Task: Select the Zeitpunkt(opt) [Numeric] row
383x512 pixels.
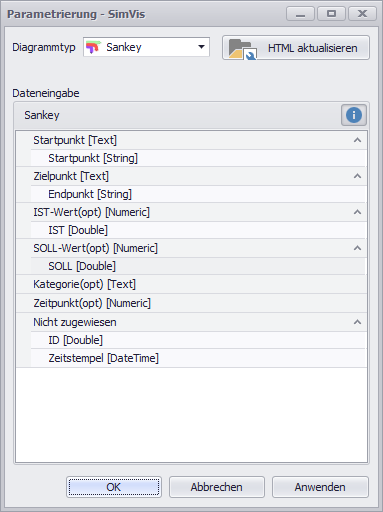Action: coord(192,303)
